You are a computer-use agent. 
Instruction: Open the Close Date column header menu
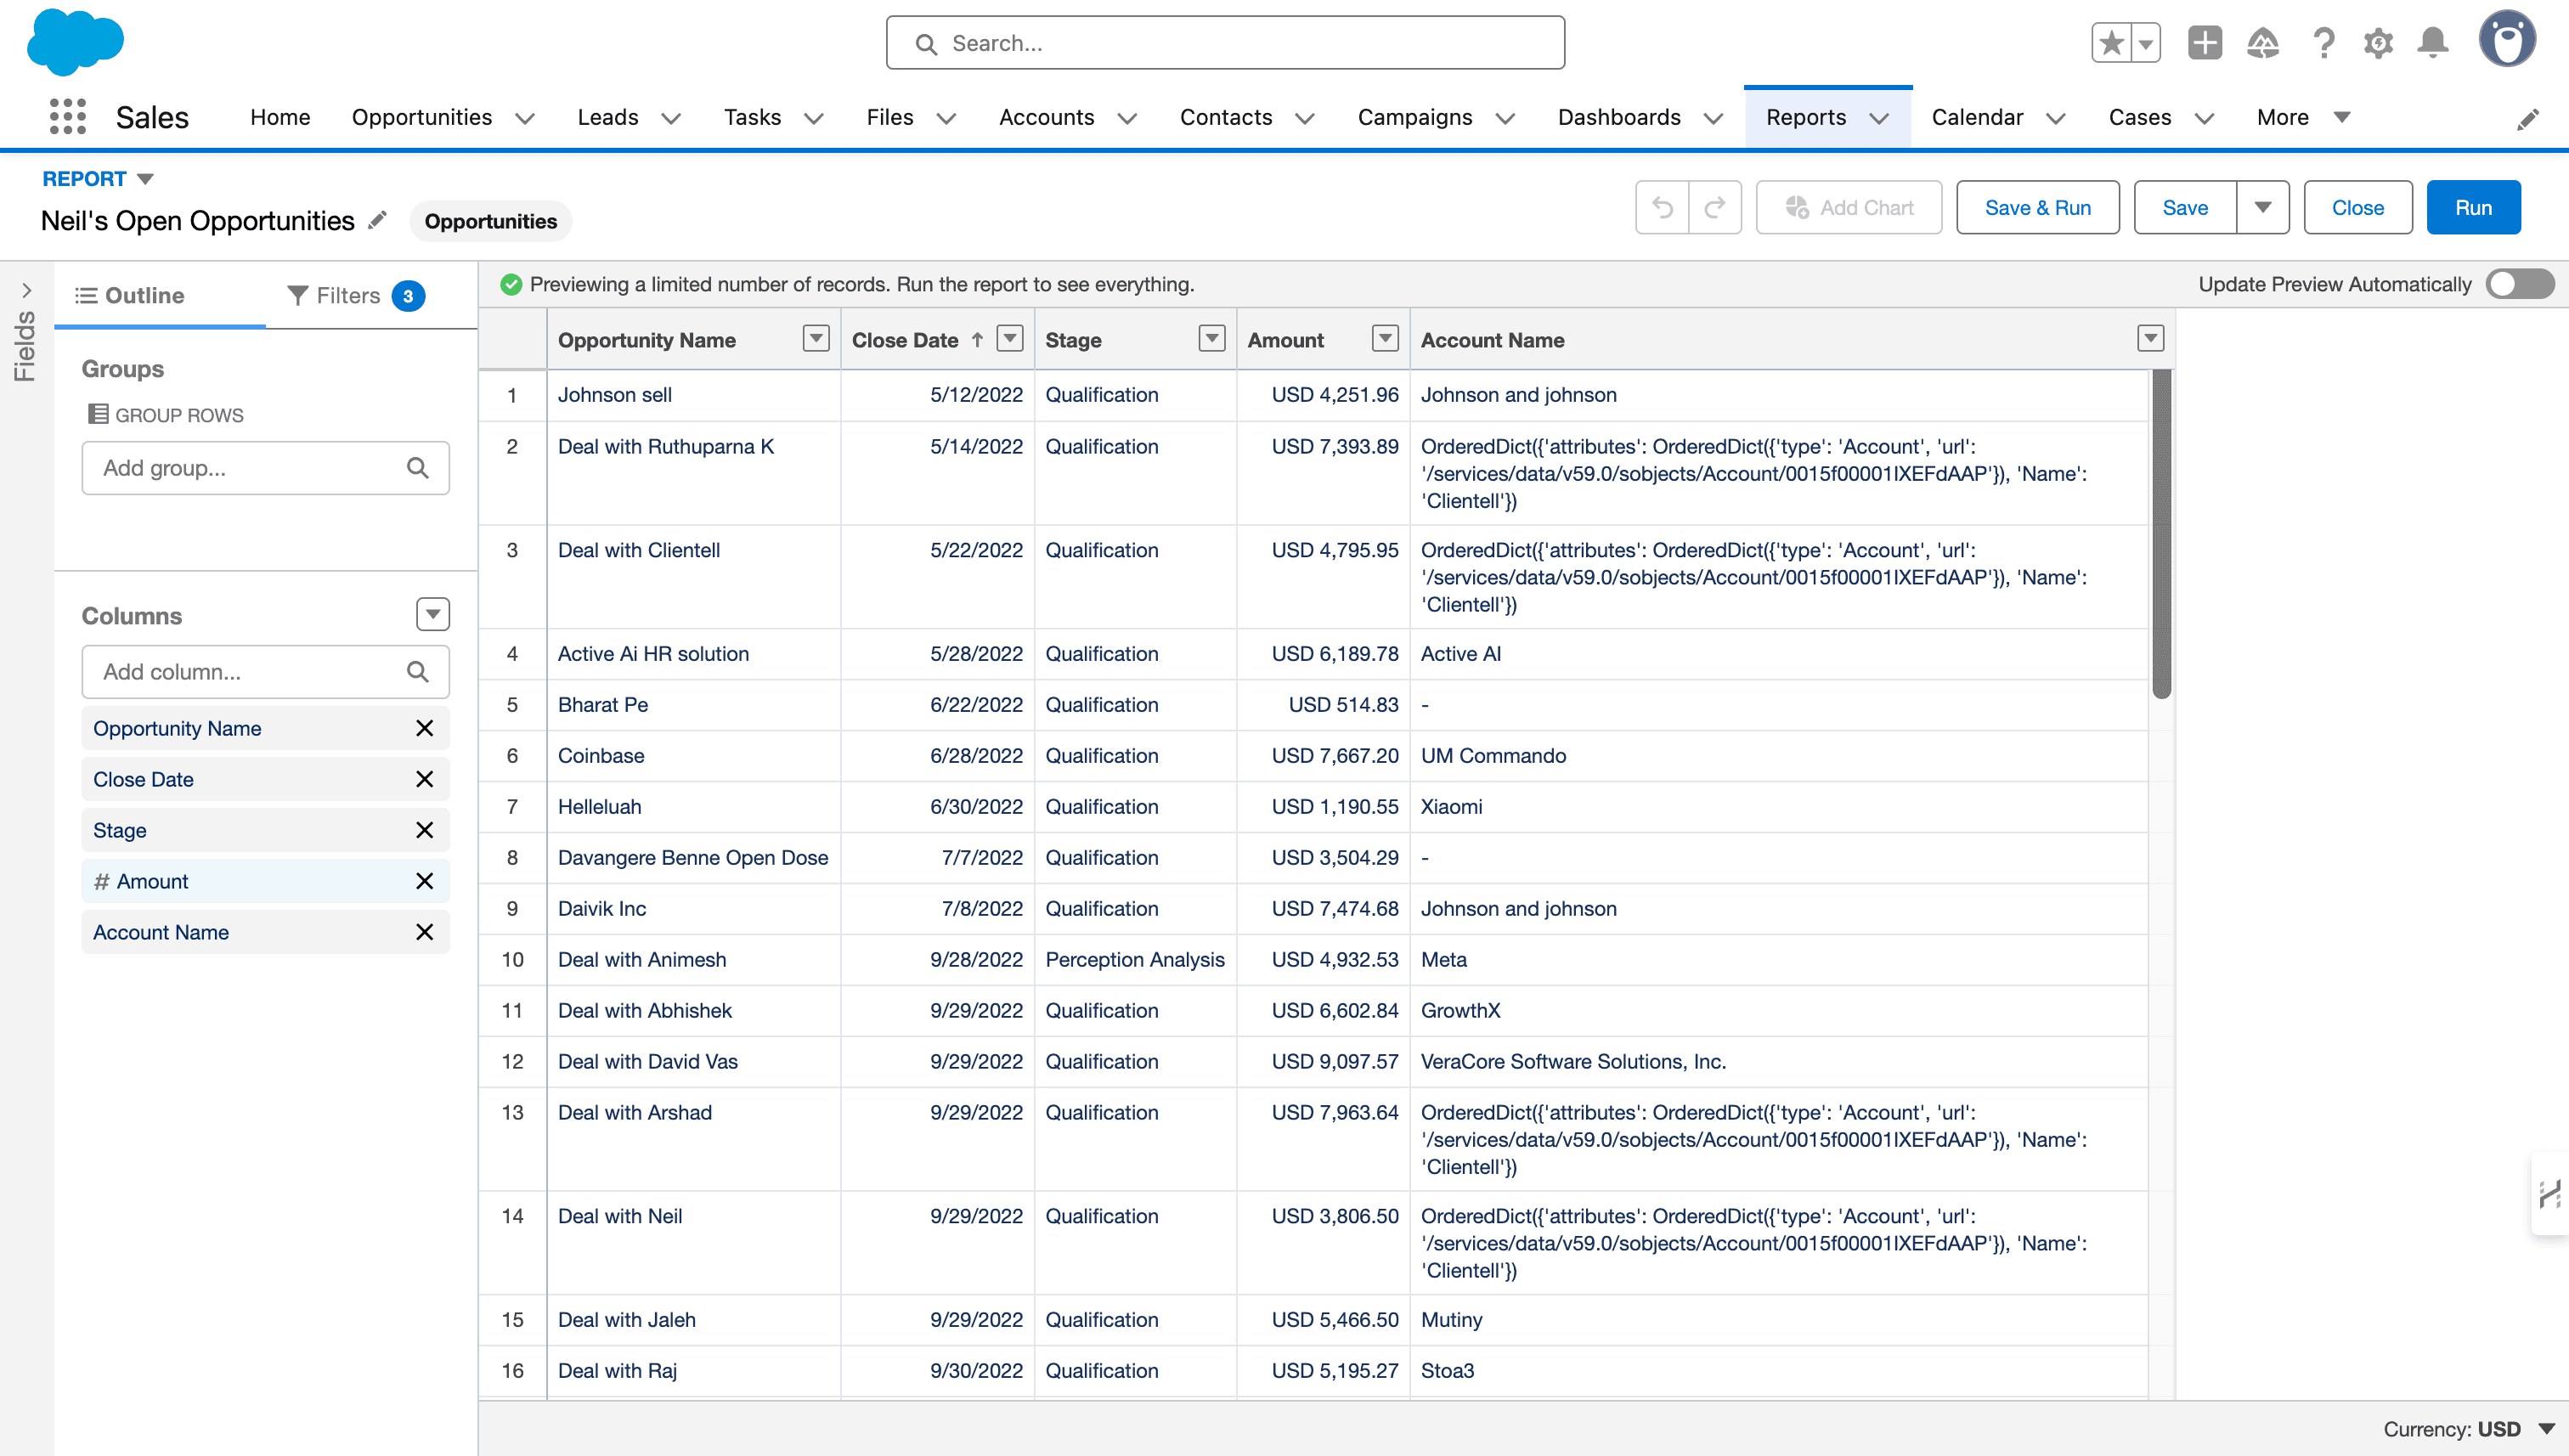coord(1010,339)
